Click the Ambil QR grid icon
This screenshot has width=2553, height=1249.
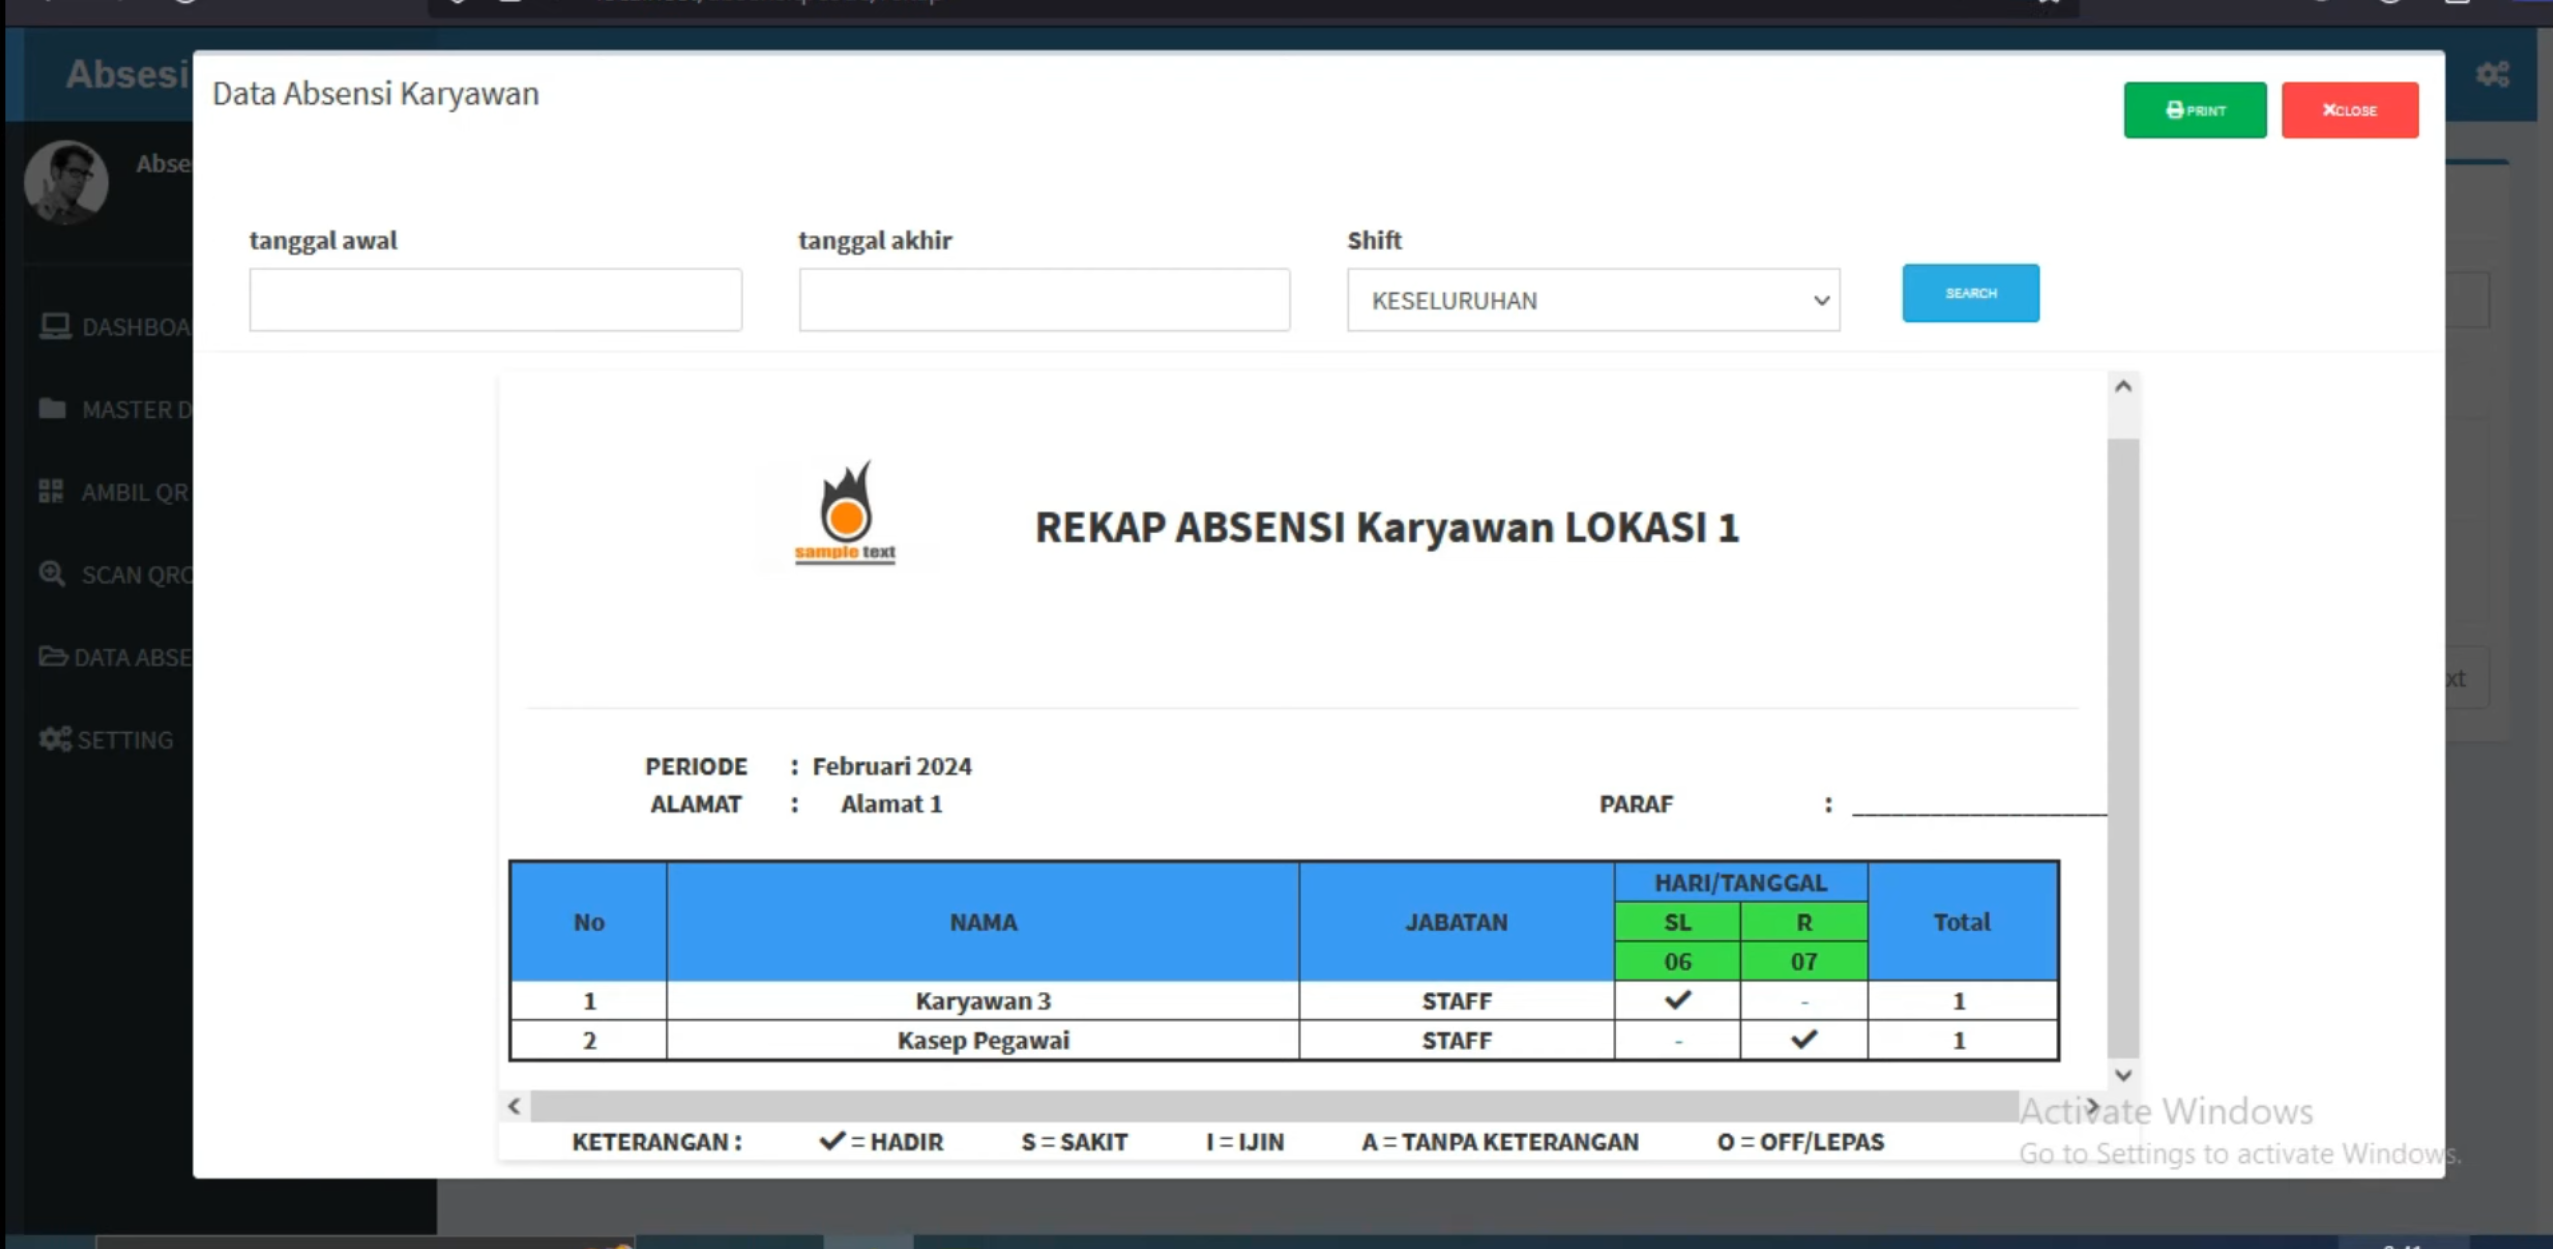[x=51, y=491]
